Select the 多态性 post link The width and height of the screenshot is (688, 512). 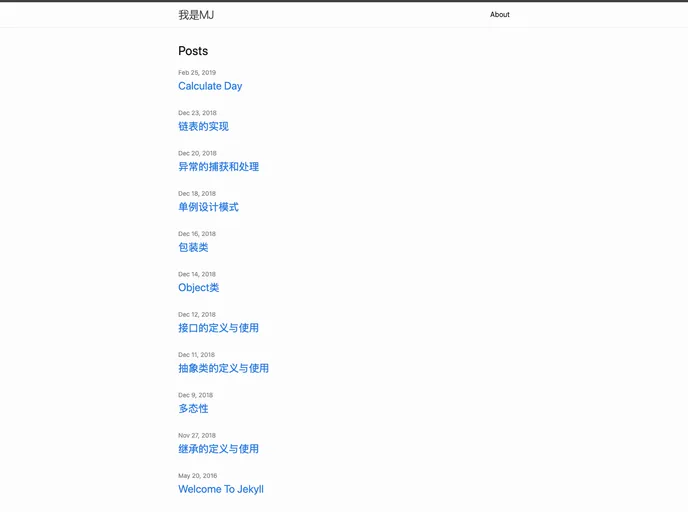tap(193, 408)
